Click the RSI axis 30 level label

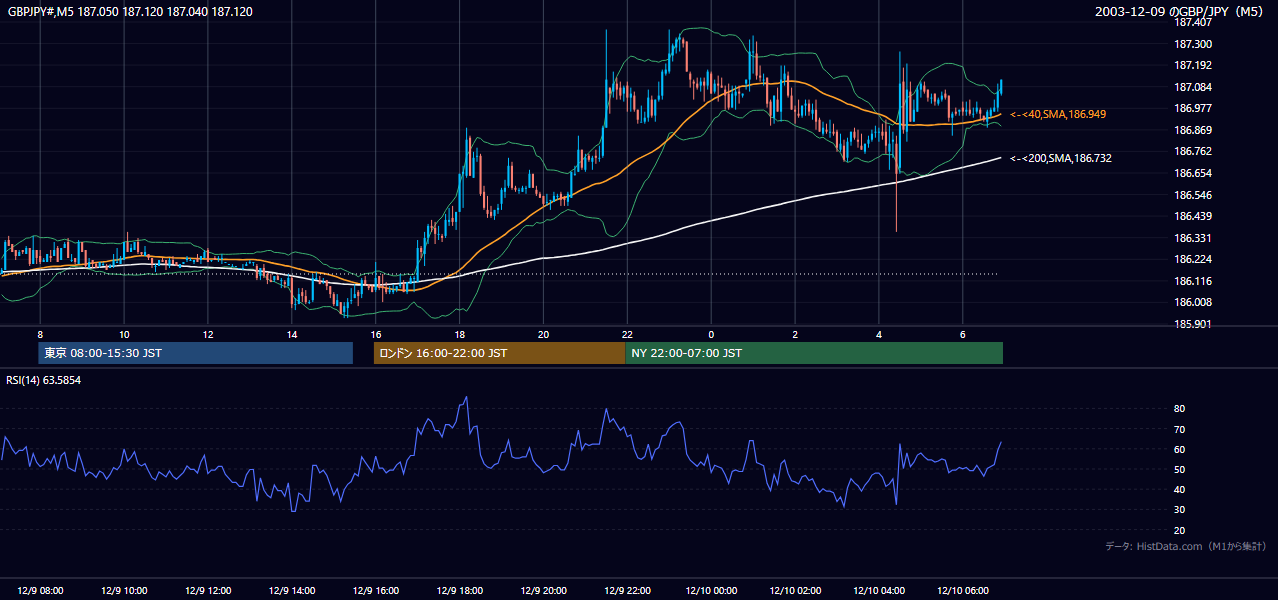(x=1180, y=510)
